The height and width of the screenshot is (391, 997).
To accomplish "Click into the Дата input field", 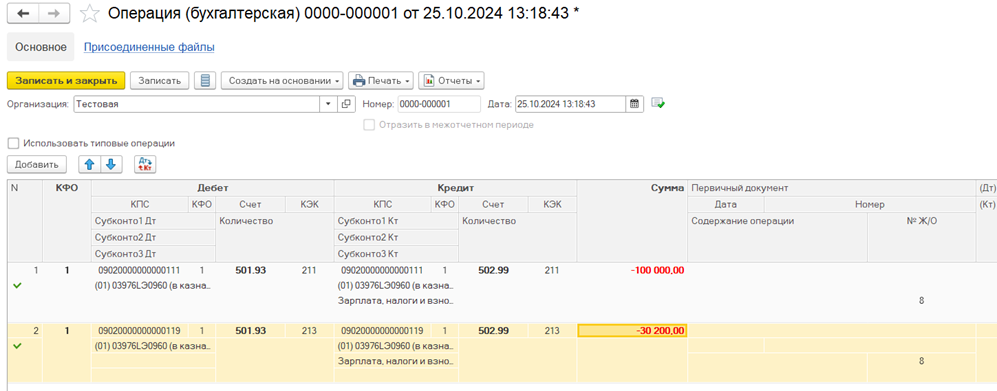I will [570, 104].
